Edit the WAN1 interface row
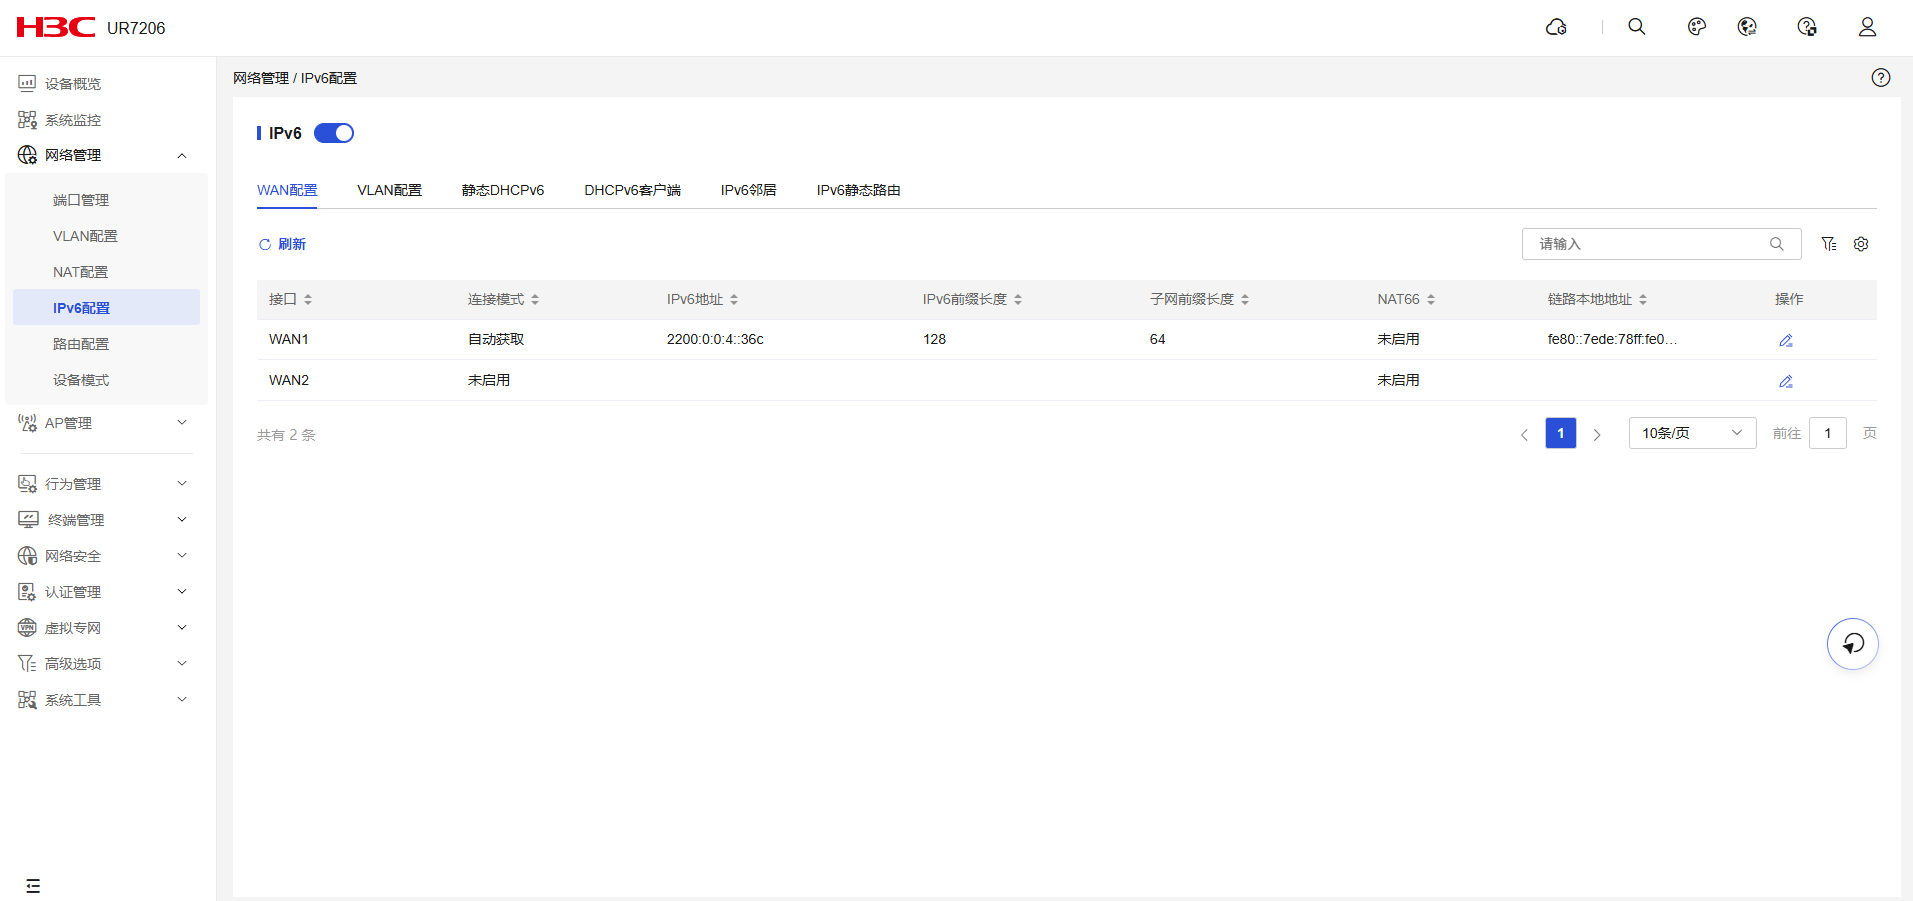This screenshot has width=1913, height=901. point(1785,340)
